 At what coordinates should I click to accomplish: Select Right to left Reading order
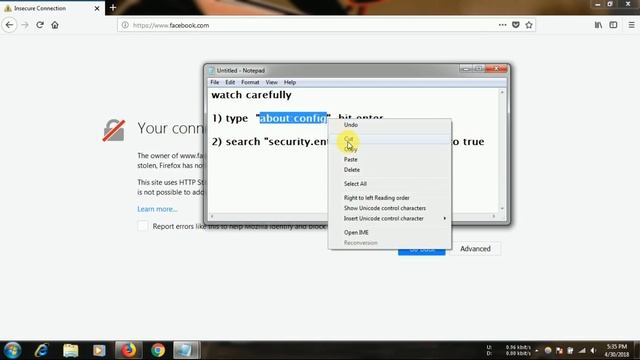point(390,198)
